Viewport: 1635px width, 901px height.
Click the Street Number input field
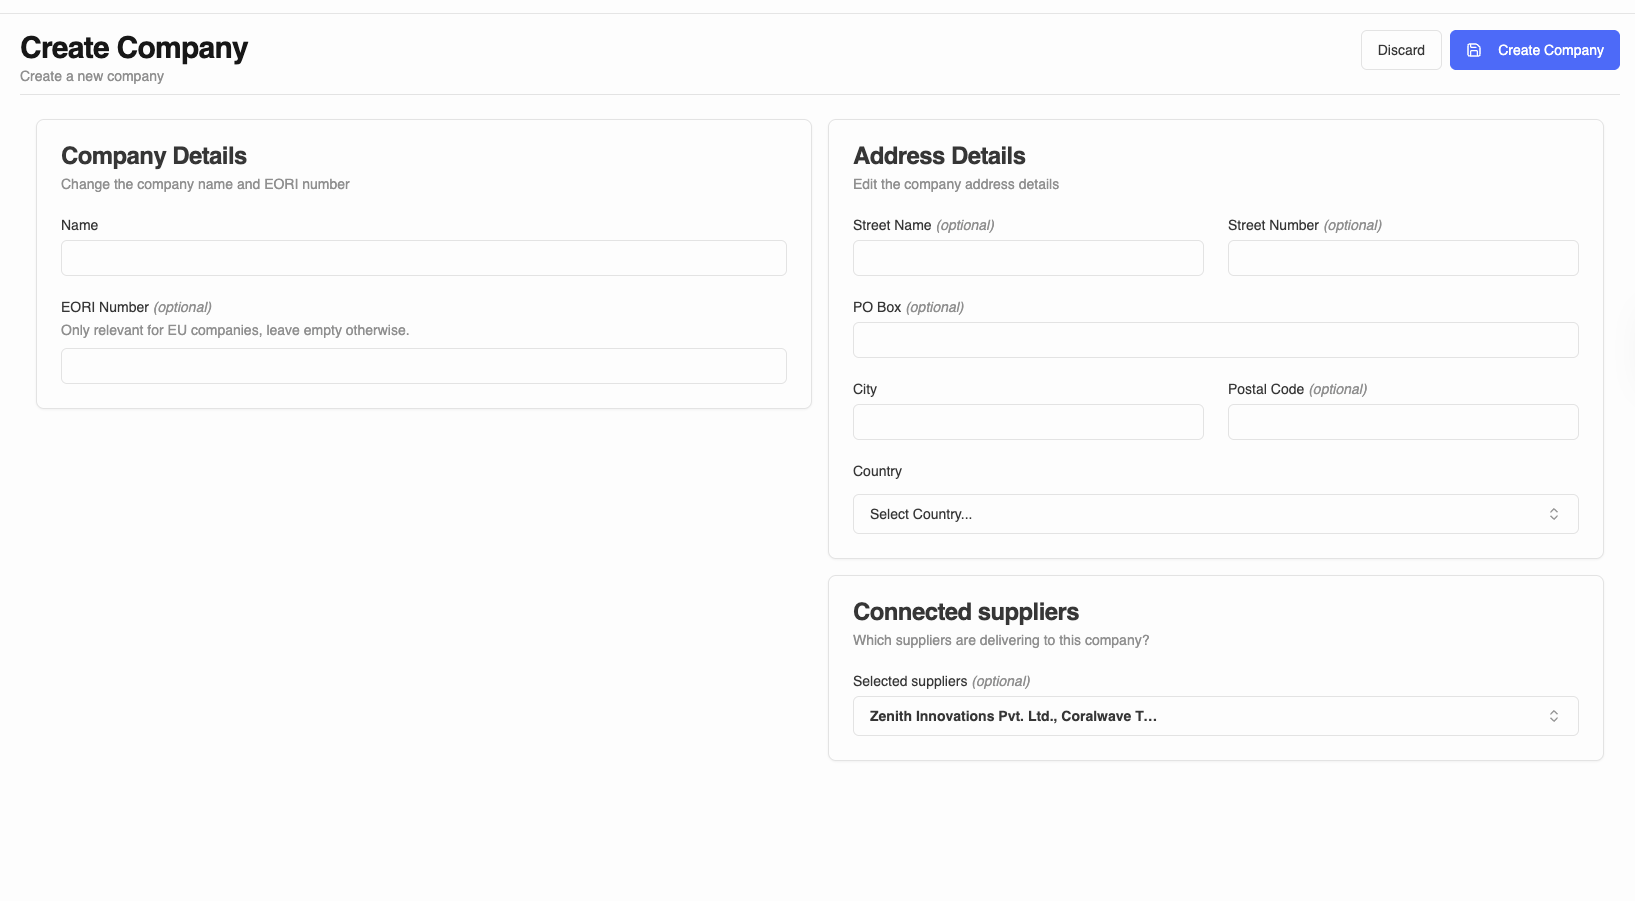(1402, 258)
